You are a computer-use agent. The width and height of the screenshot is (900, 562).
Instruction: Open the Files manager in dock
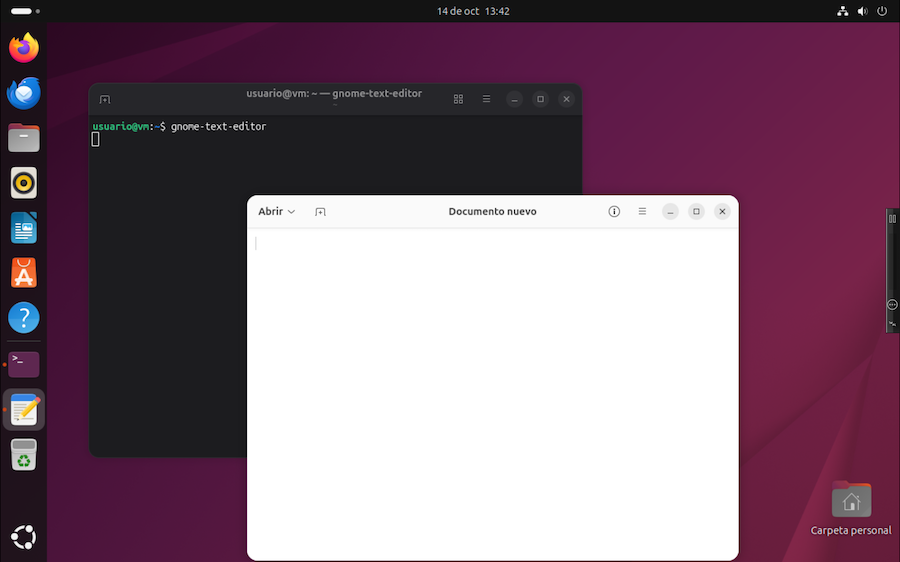coord(24,138)
